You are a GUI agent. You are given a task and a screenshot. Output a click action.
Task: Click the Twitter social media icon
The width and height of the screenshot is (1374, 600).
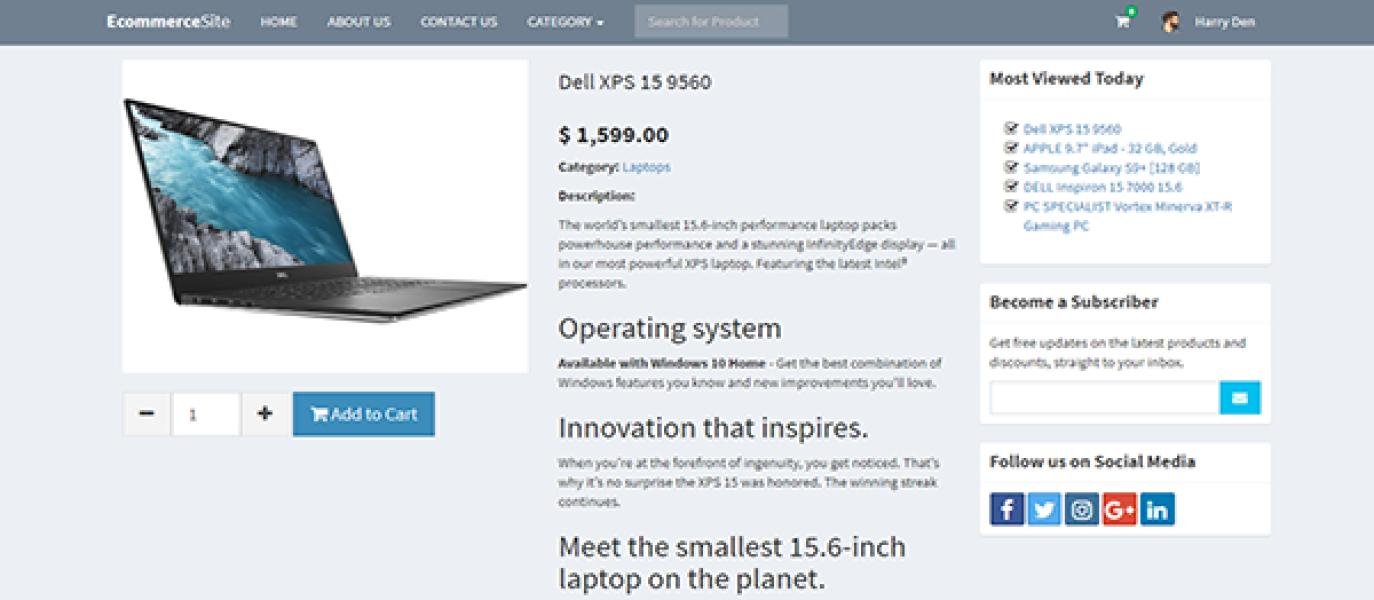pos(1043,508)
